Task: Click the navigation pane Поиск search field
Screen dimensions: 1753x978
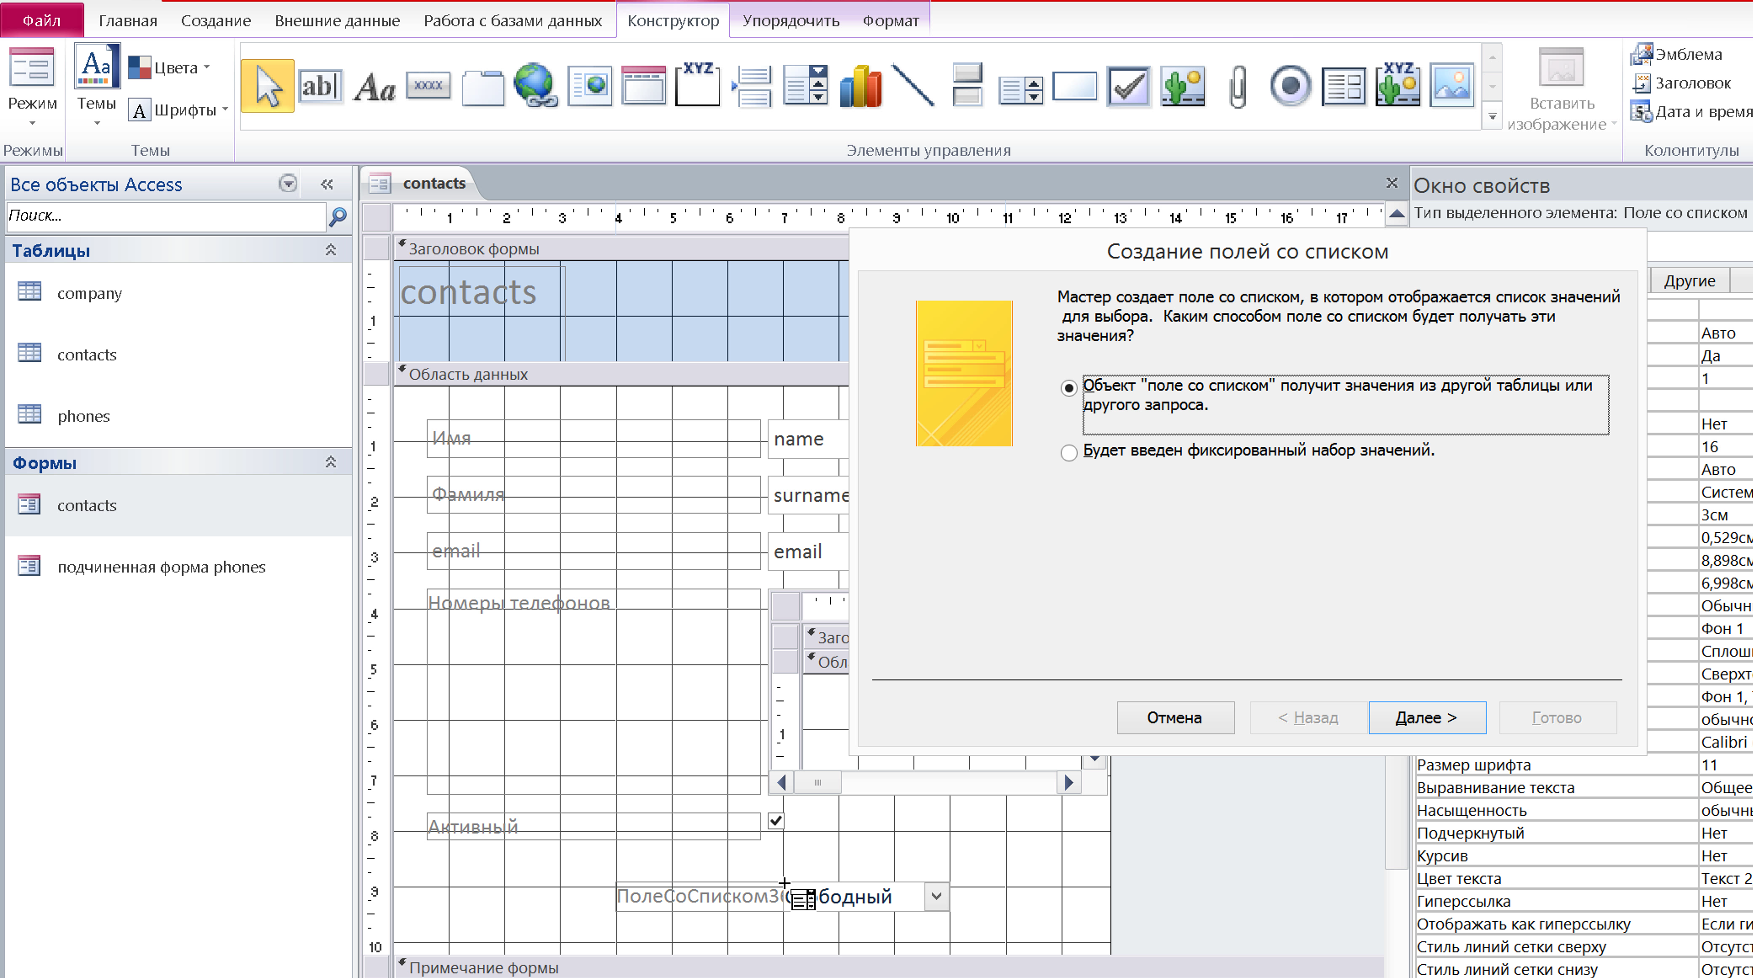Action: (x=165, y=216)
